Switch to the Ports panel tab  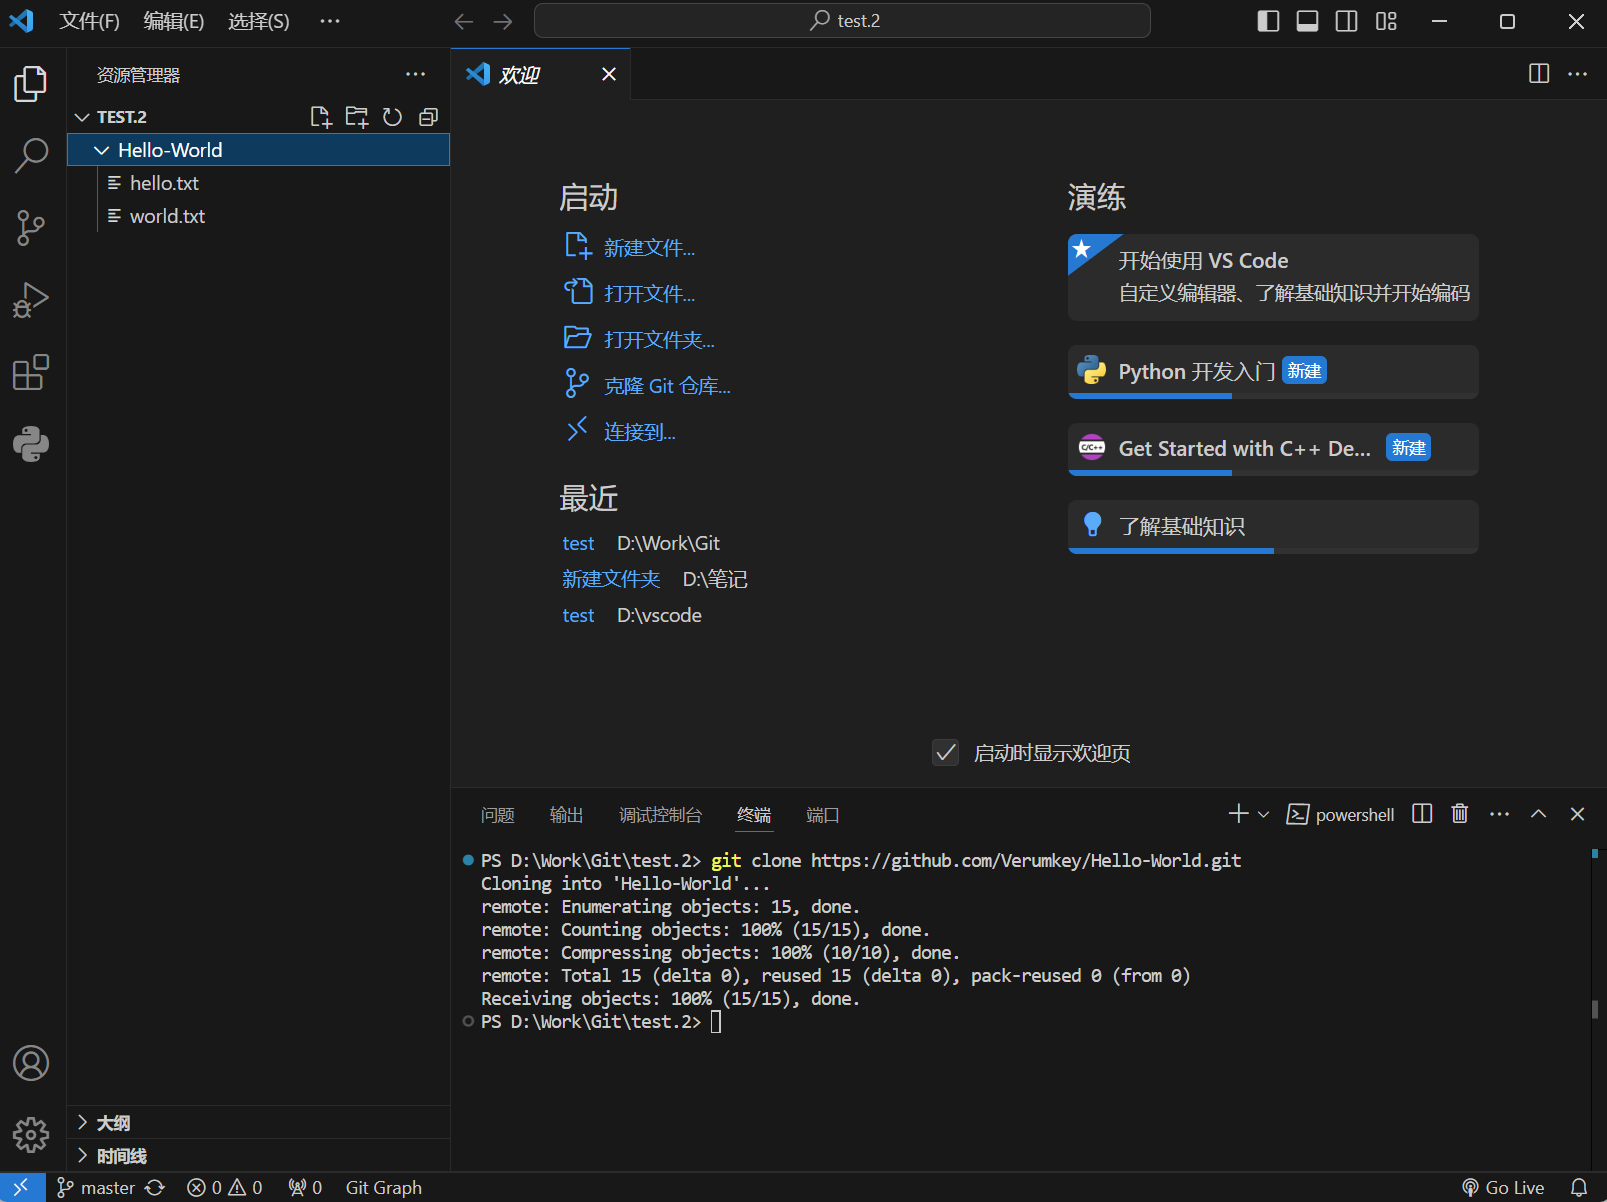tap(823, 815)
